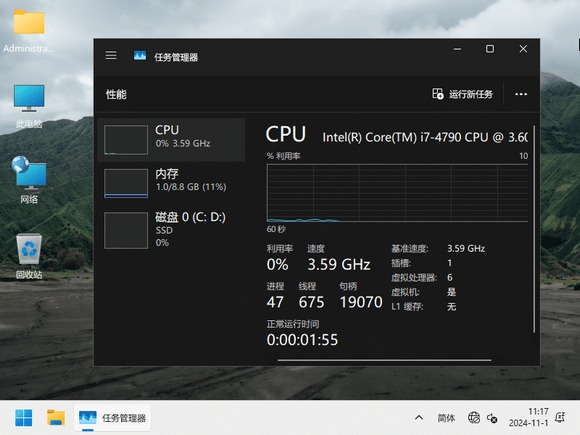
Task: Click the horizontal scrollbar at pane bottom
Action: point(384,360)
